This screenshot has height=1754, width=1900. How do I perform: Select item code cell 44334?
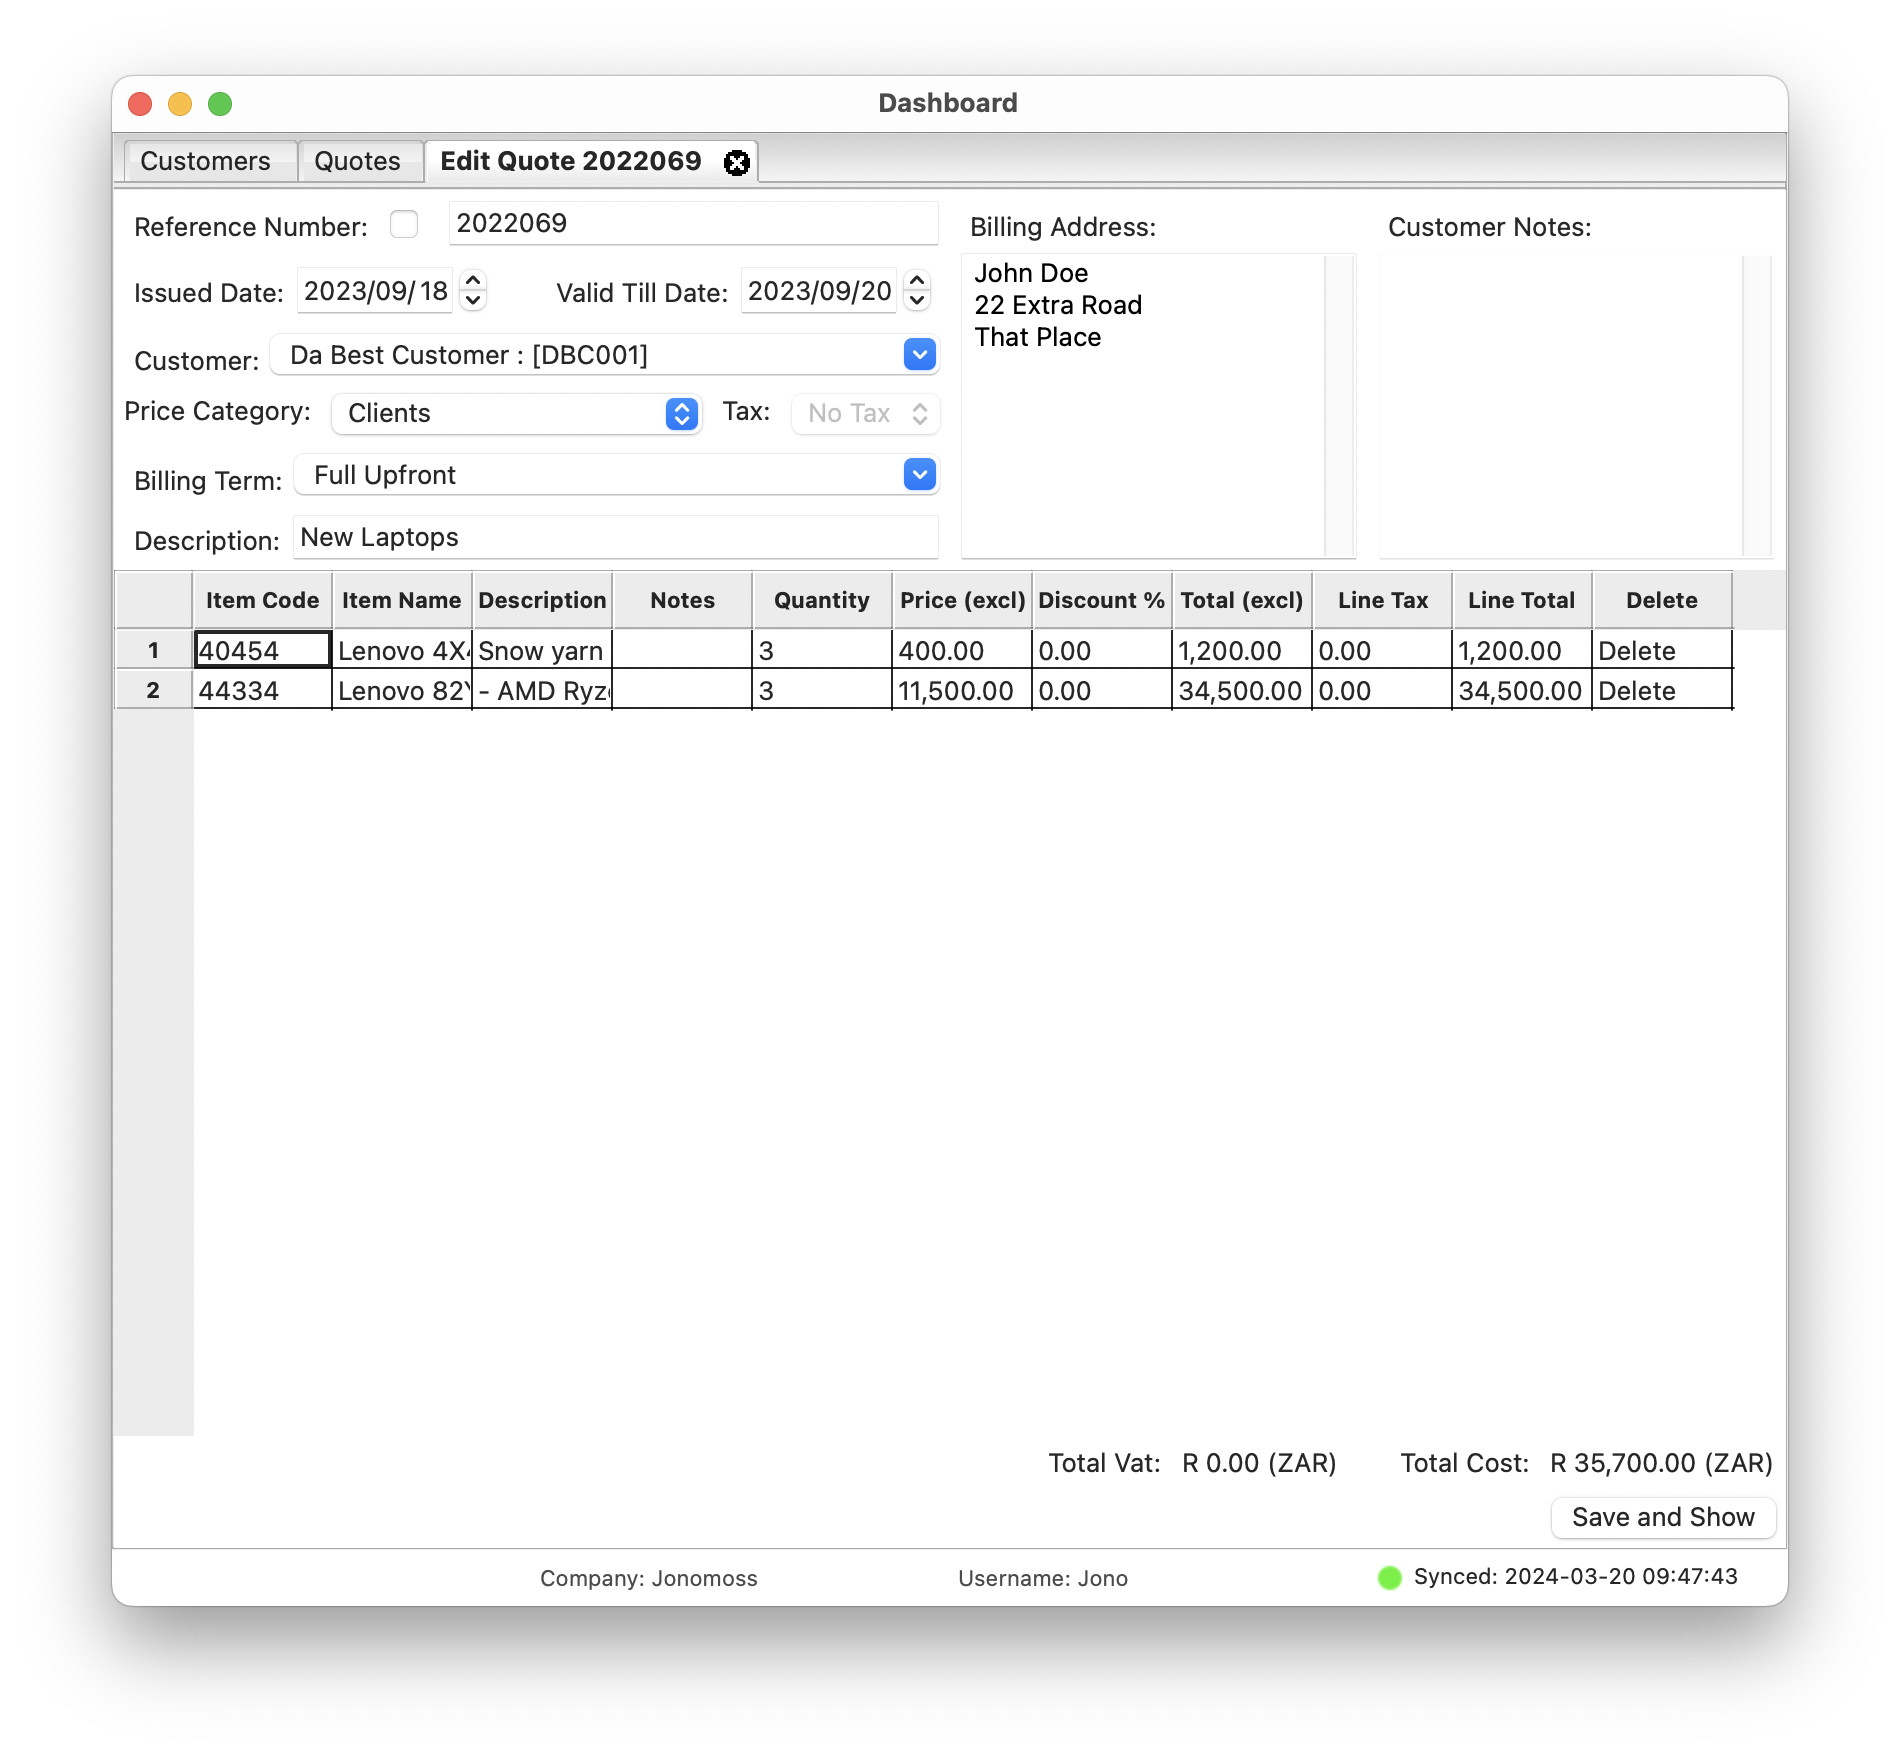pyautogui.click(x=262, y=690)
